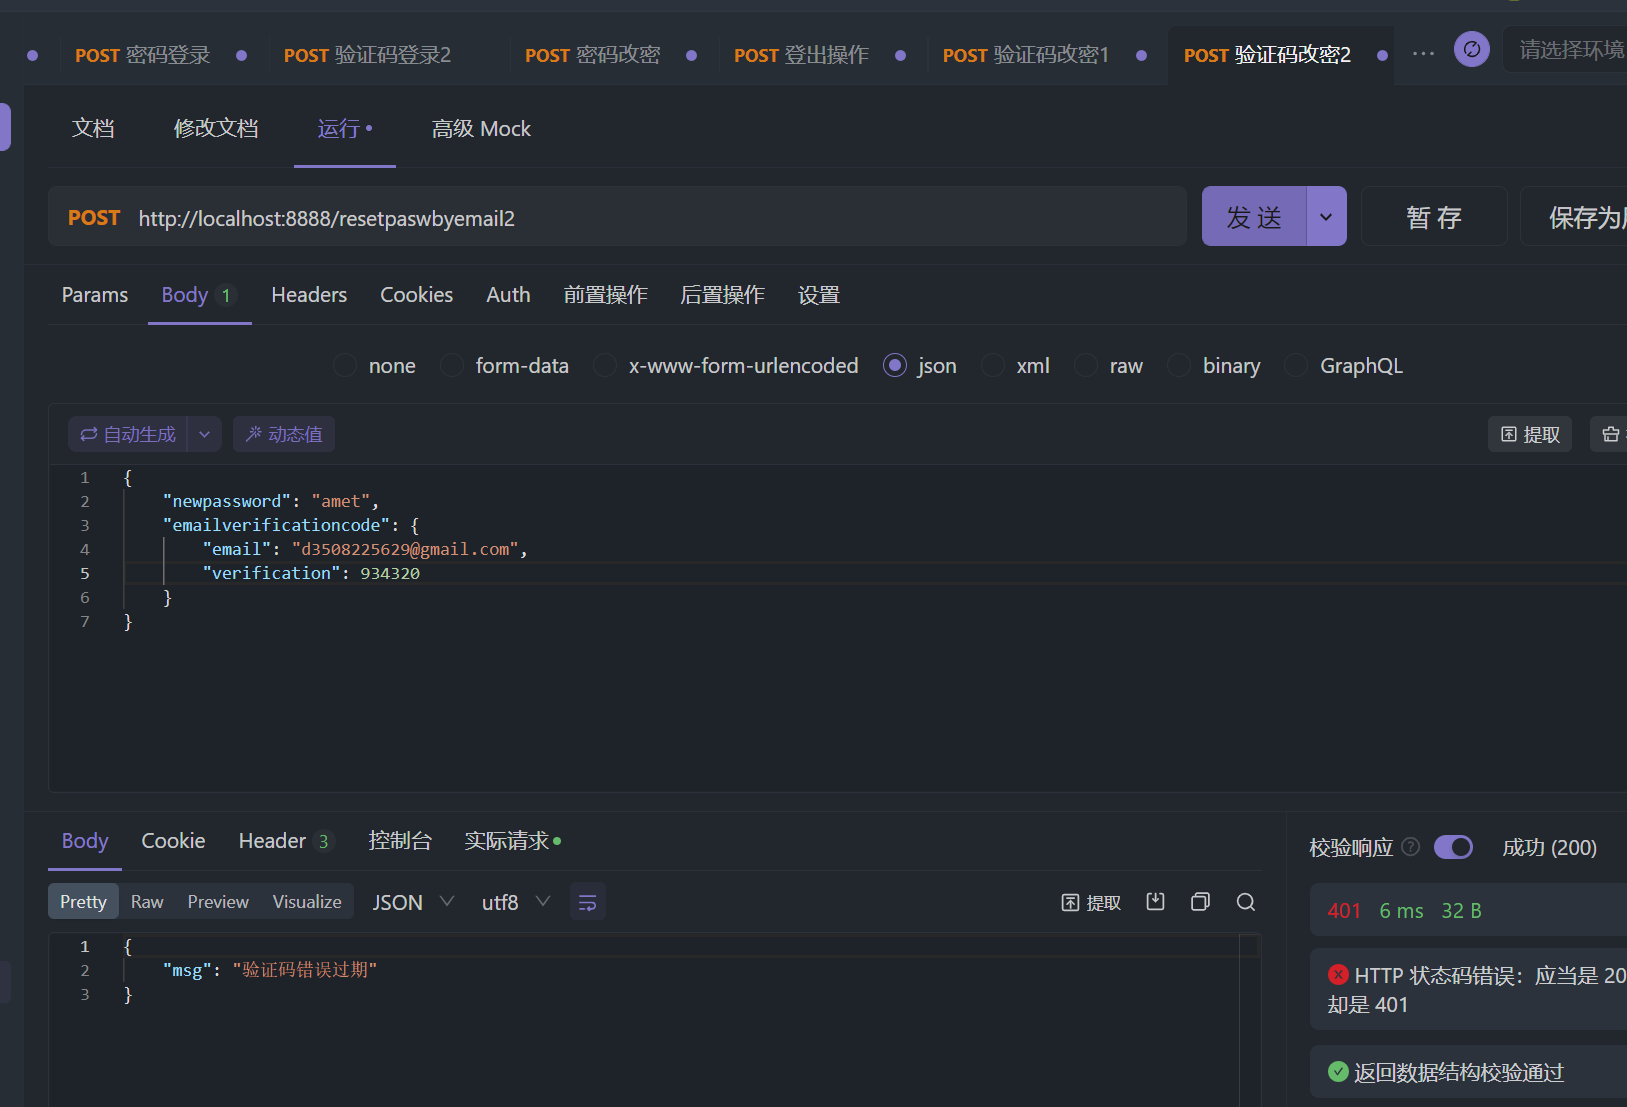Click the help icon next to 校验响应
Screen dimensions: 1627x1107
(x=1410, y=847)
